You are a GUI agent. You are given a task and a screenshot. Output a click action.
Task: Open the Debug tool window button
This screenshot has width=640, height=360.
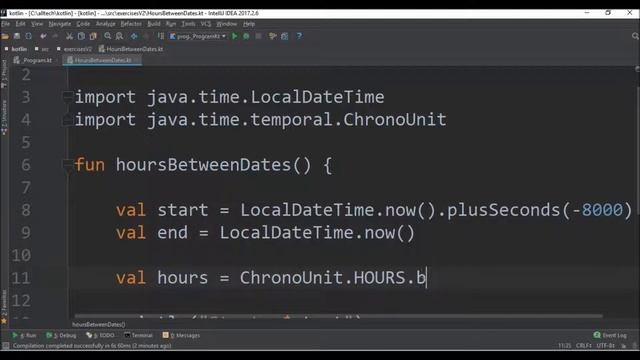click(x=61, y=335)
